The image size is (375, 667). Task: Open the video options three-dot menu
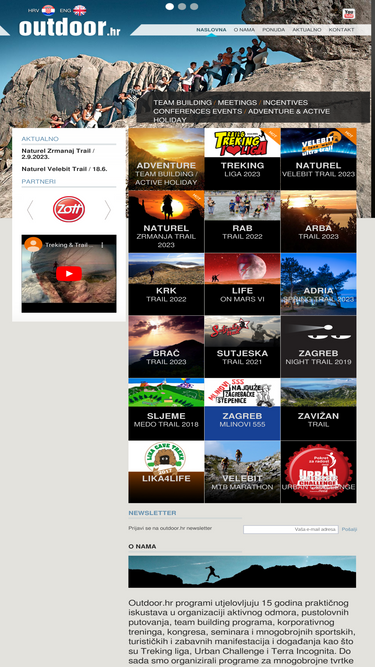[102, 245]
